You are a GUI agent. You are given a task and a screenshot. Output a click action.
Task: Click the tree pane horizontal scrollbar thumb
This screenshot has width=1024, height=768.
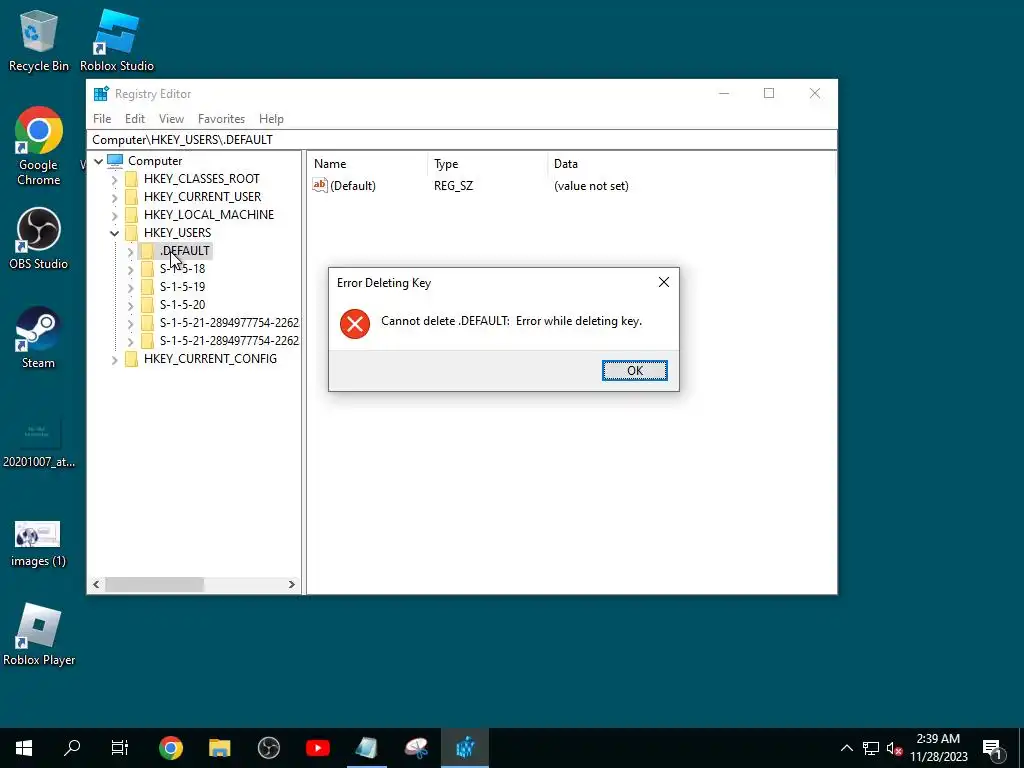pos(155,584)
